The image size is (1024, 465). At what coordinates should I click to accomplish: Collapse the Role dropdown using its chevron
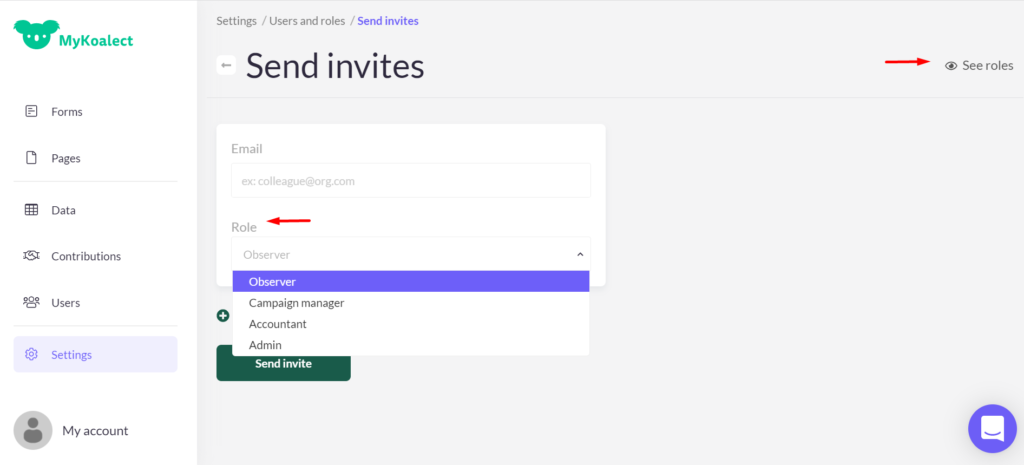580,255
